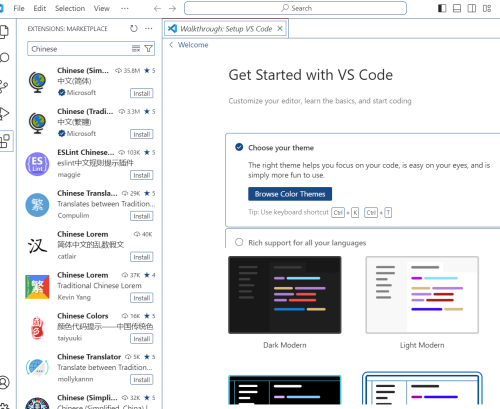Close the Walkthrough: Setup VS Code tab
The image size is (500, 409).
pyautogui.click(x=280, y=29)
